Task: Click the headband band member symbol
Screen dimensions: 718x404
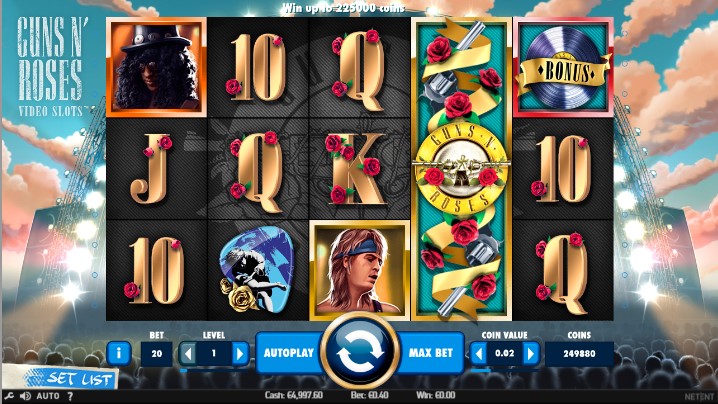Action: pyautogui.click(x=359, y=270)
